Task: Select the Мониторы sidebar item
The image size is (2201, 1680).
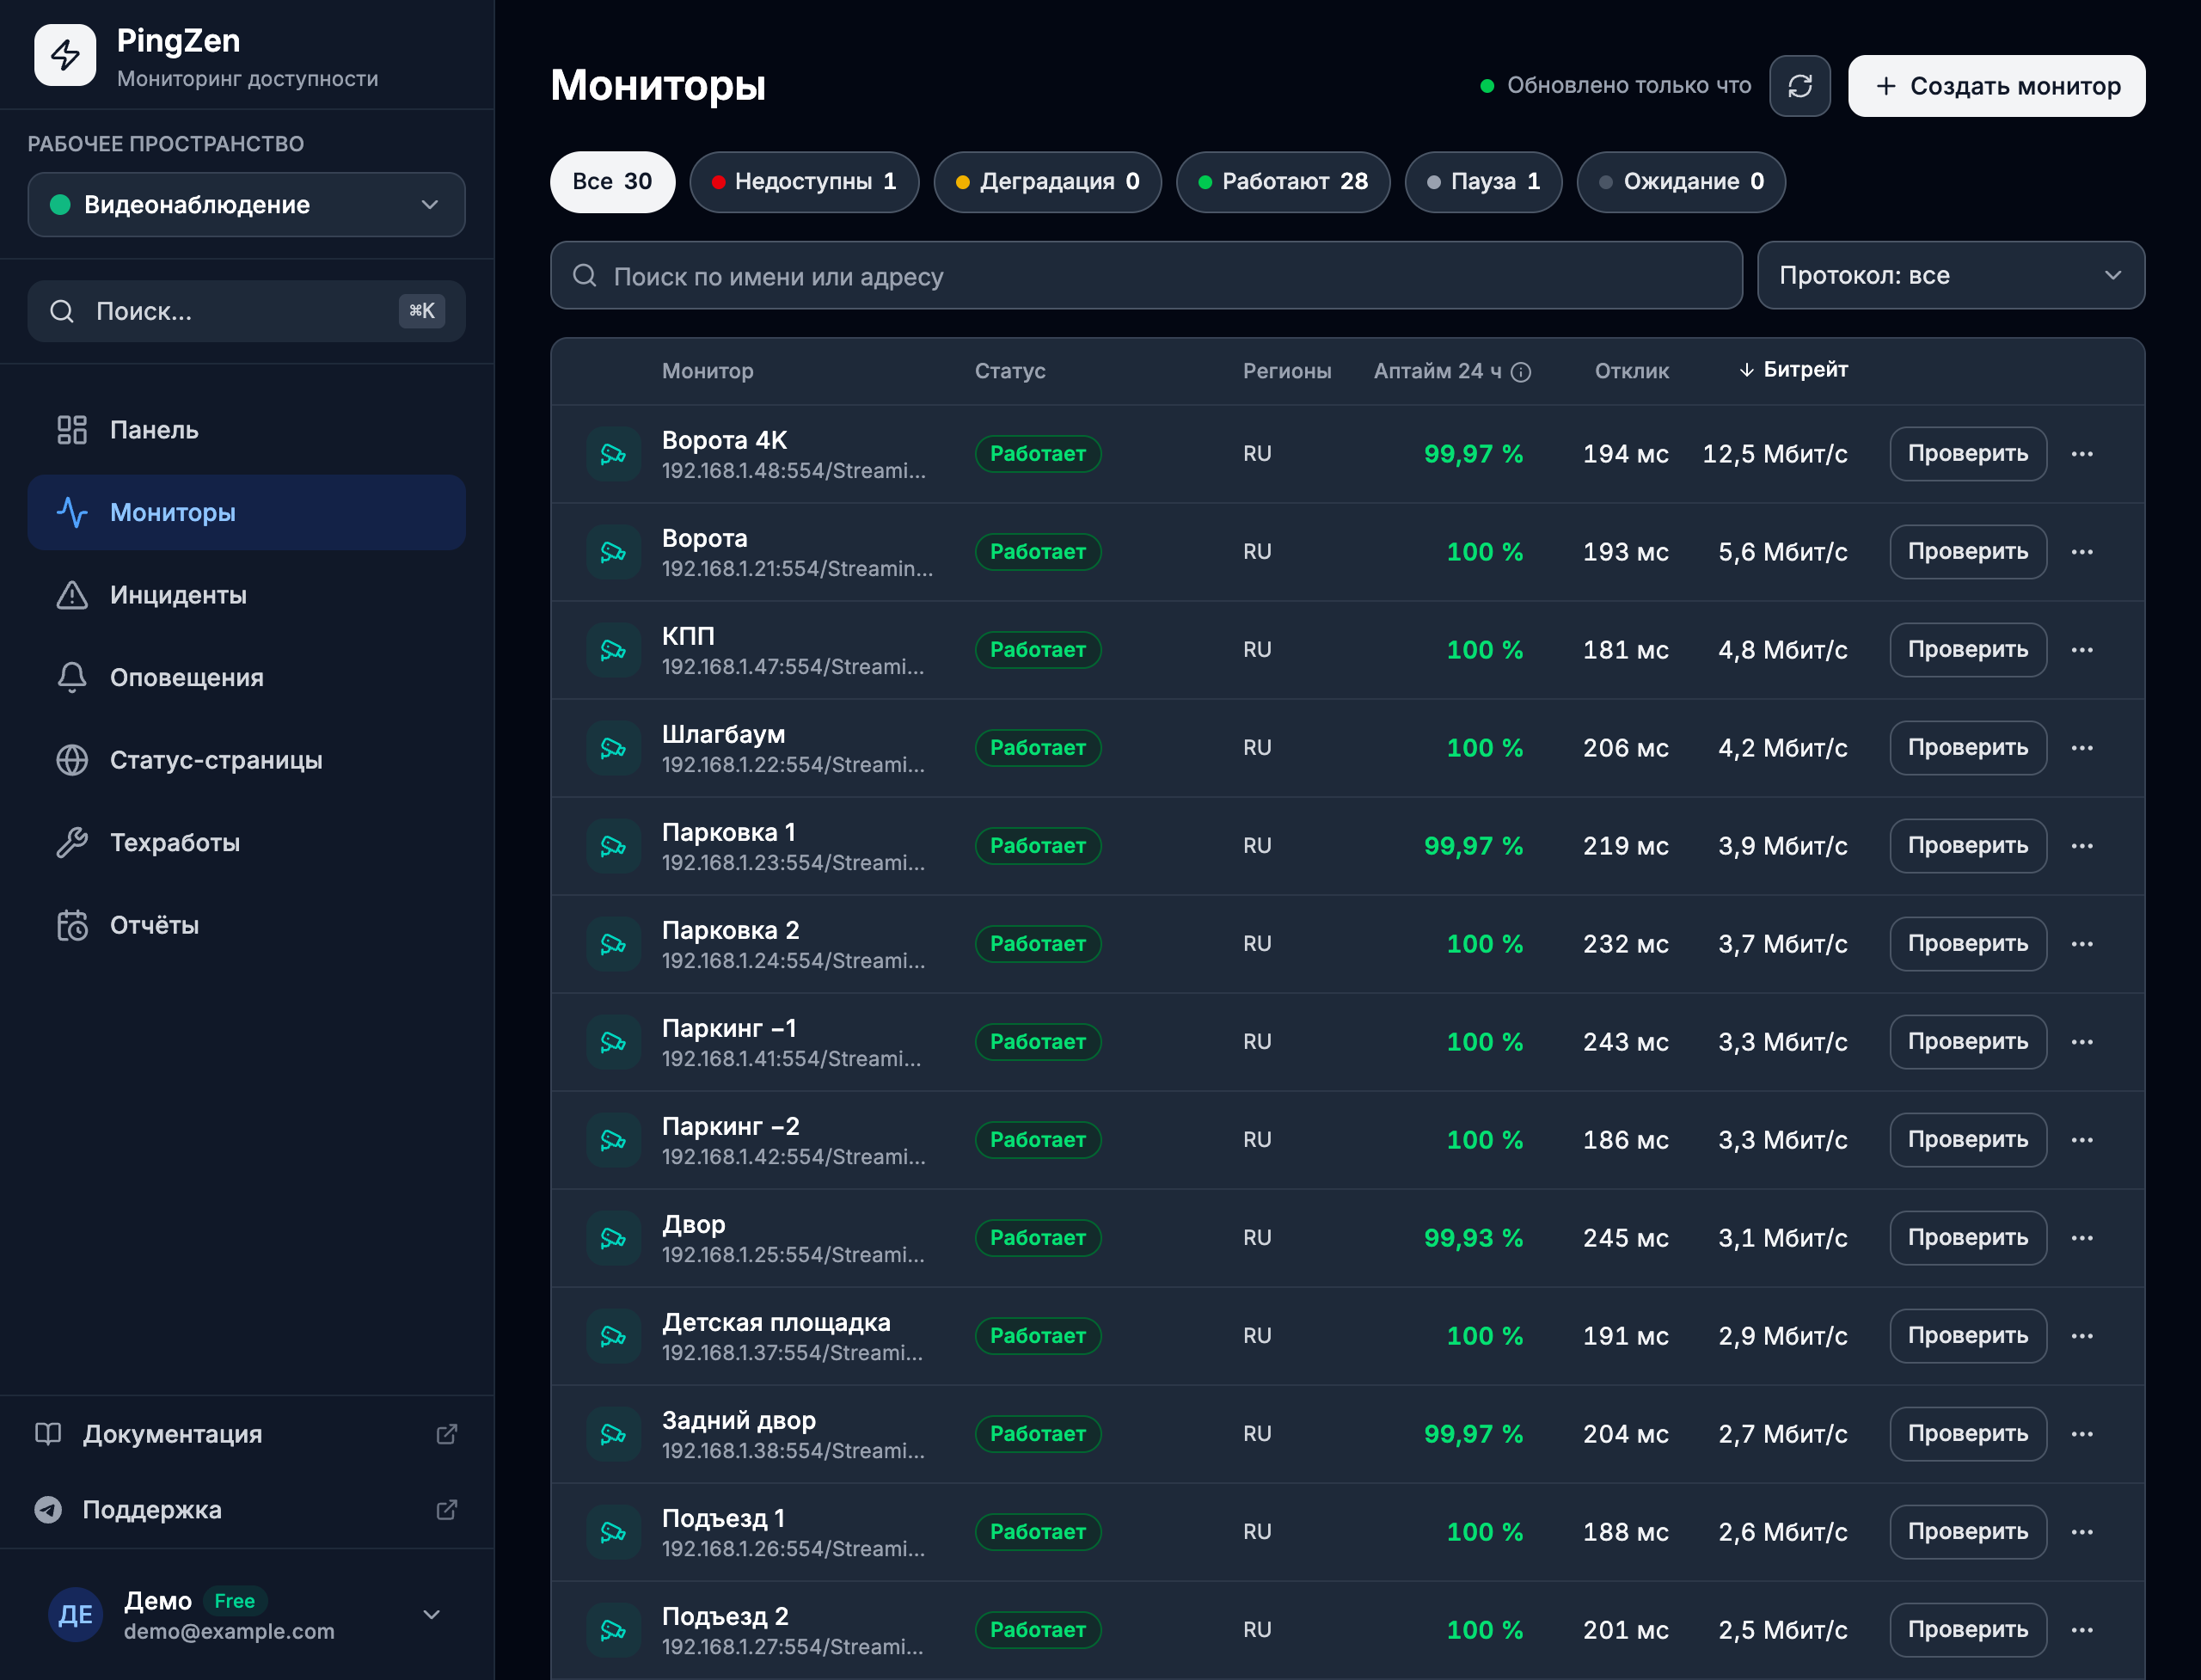Action: pyautogui.click(x=246, y=513)
